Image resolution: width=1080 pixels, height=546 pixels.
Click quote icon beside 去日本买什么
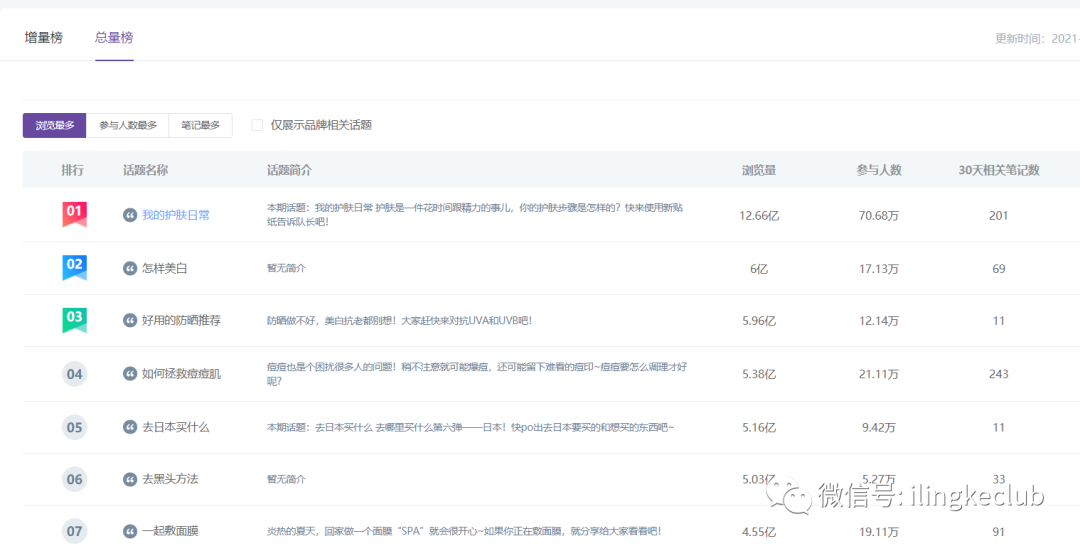129,427
